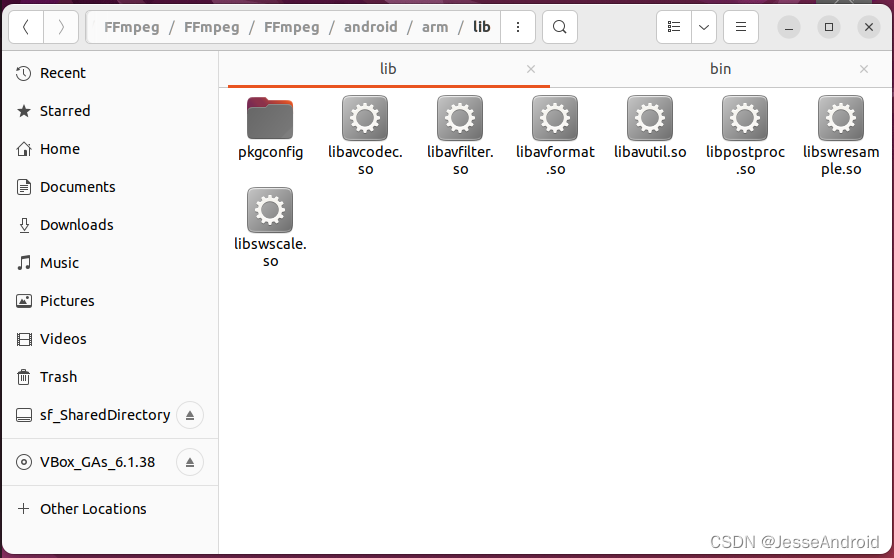The height and width of the screenshot is (558, 894).
Task: Click third FFmpeg path segment
Action: click(x=291, y=27)
